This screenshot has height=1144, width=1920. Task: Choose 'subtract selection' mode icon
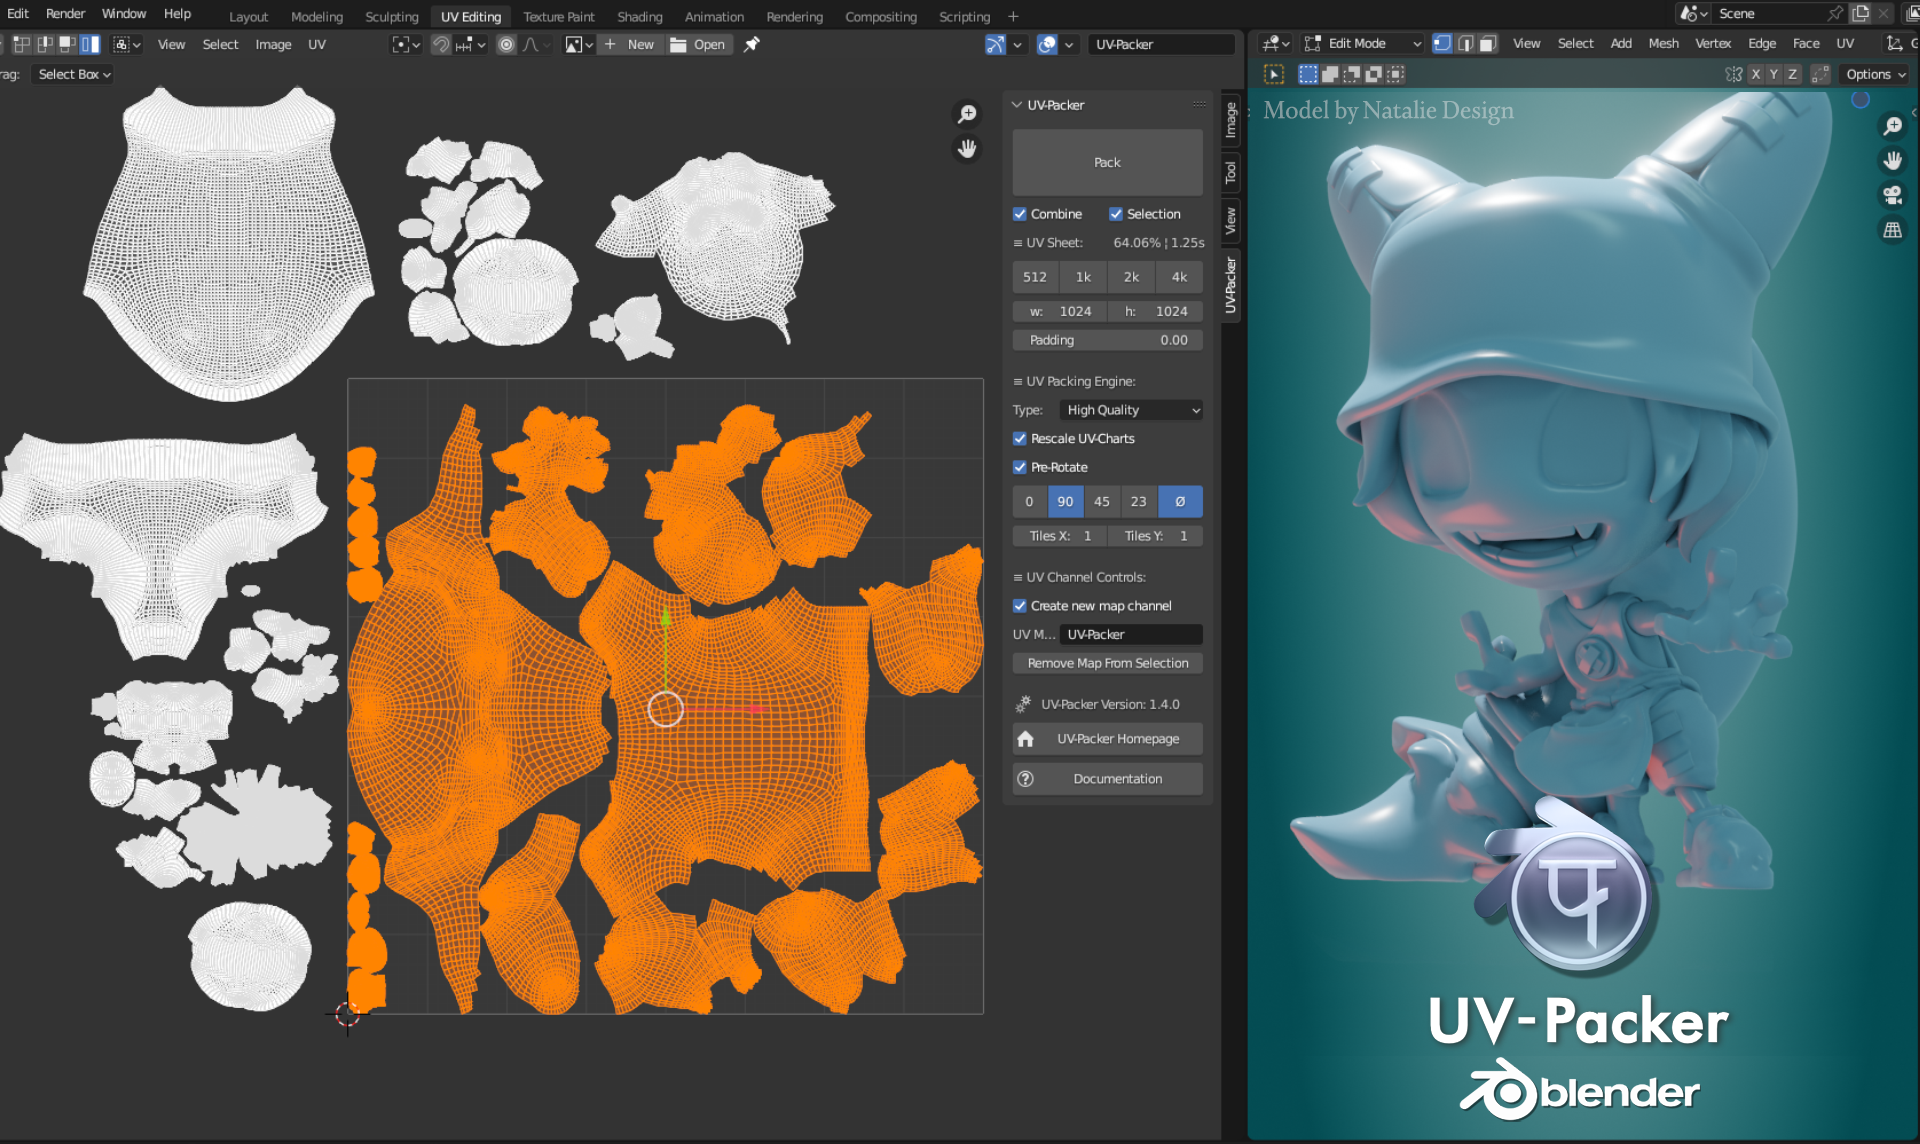tap(1352, 74)
